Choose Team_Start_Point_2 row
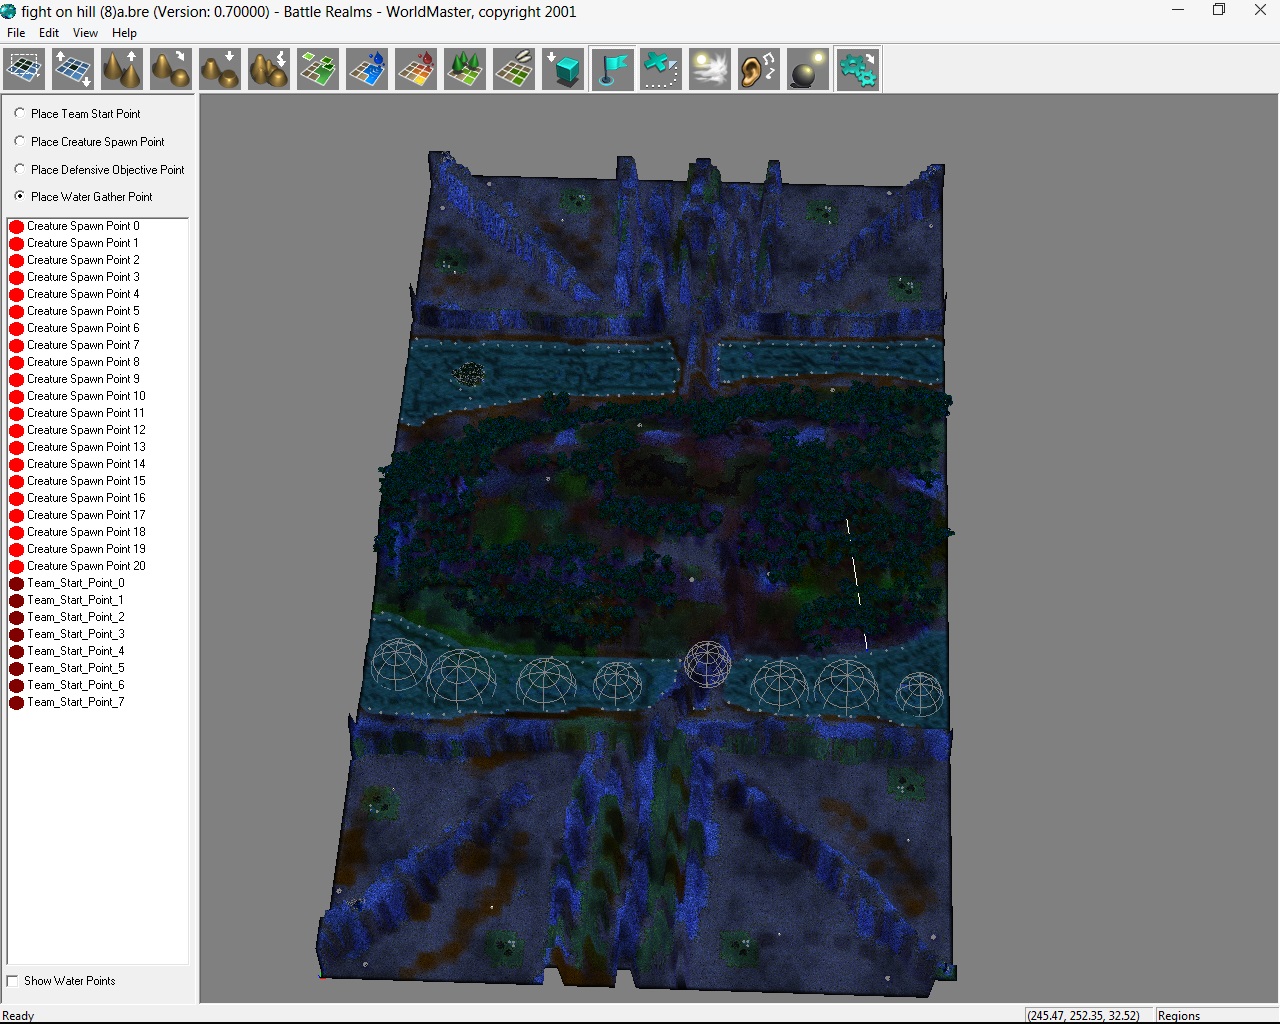 pyautogui.click(x=67, y=617)
